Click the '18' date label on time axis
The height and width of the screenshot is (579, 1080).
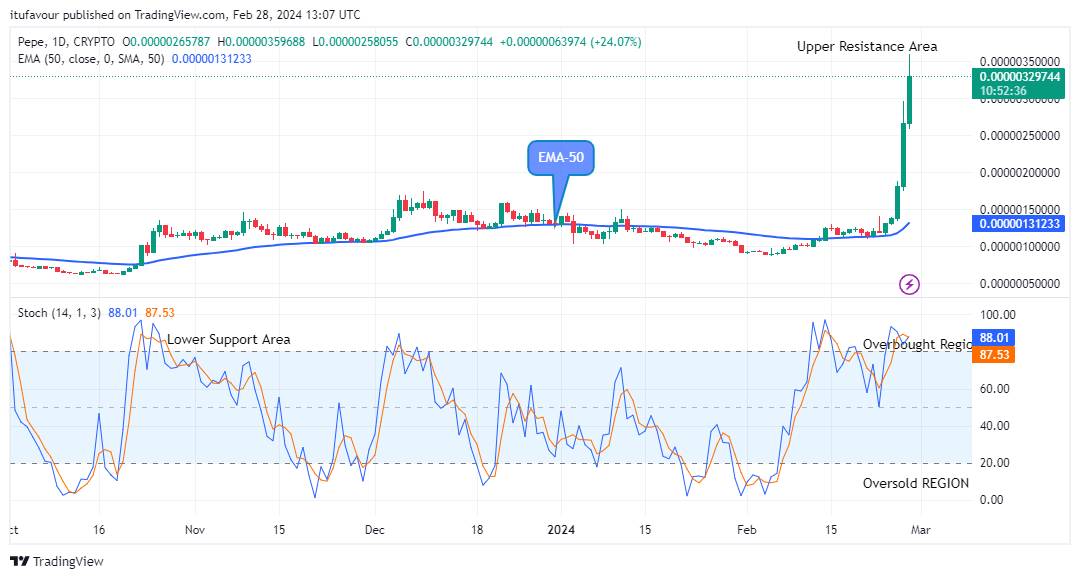pos(477,529)
